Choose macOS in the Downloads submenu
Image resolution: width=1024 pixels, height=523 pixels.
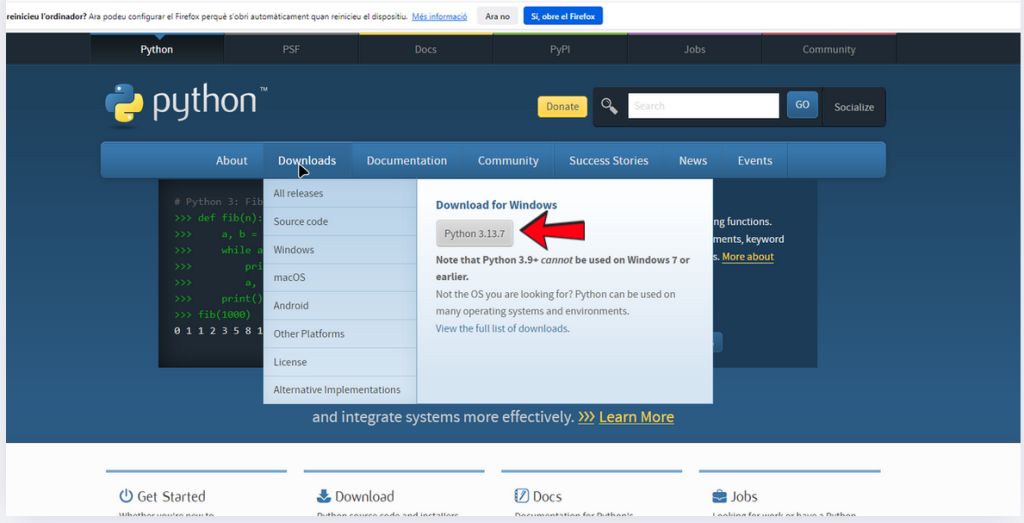point(289,277)
